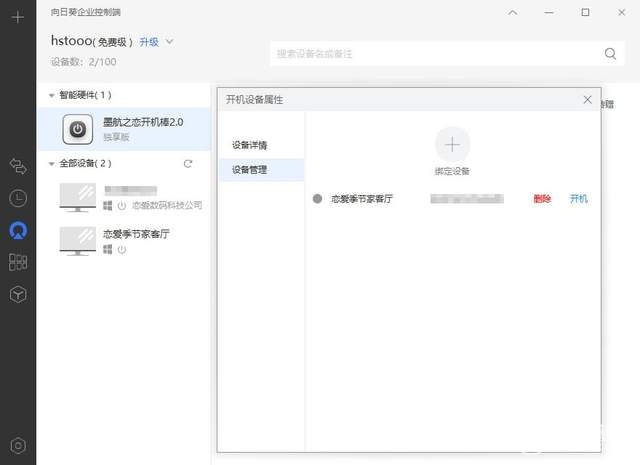Click the red 删除 link
640x465 pixels.
[542, 199]
